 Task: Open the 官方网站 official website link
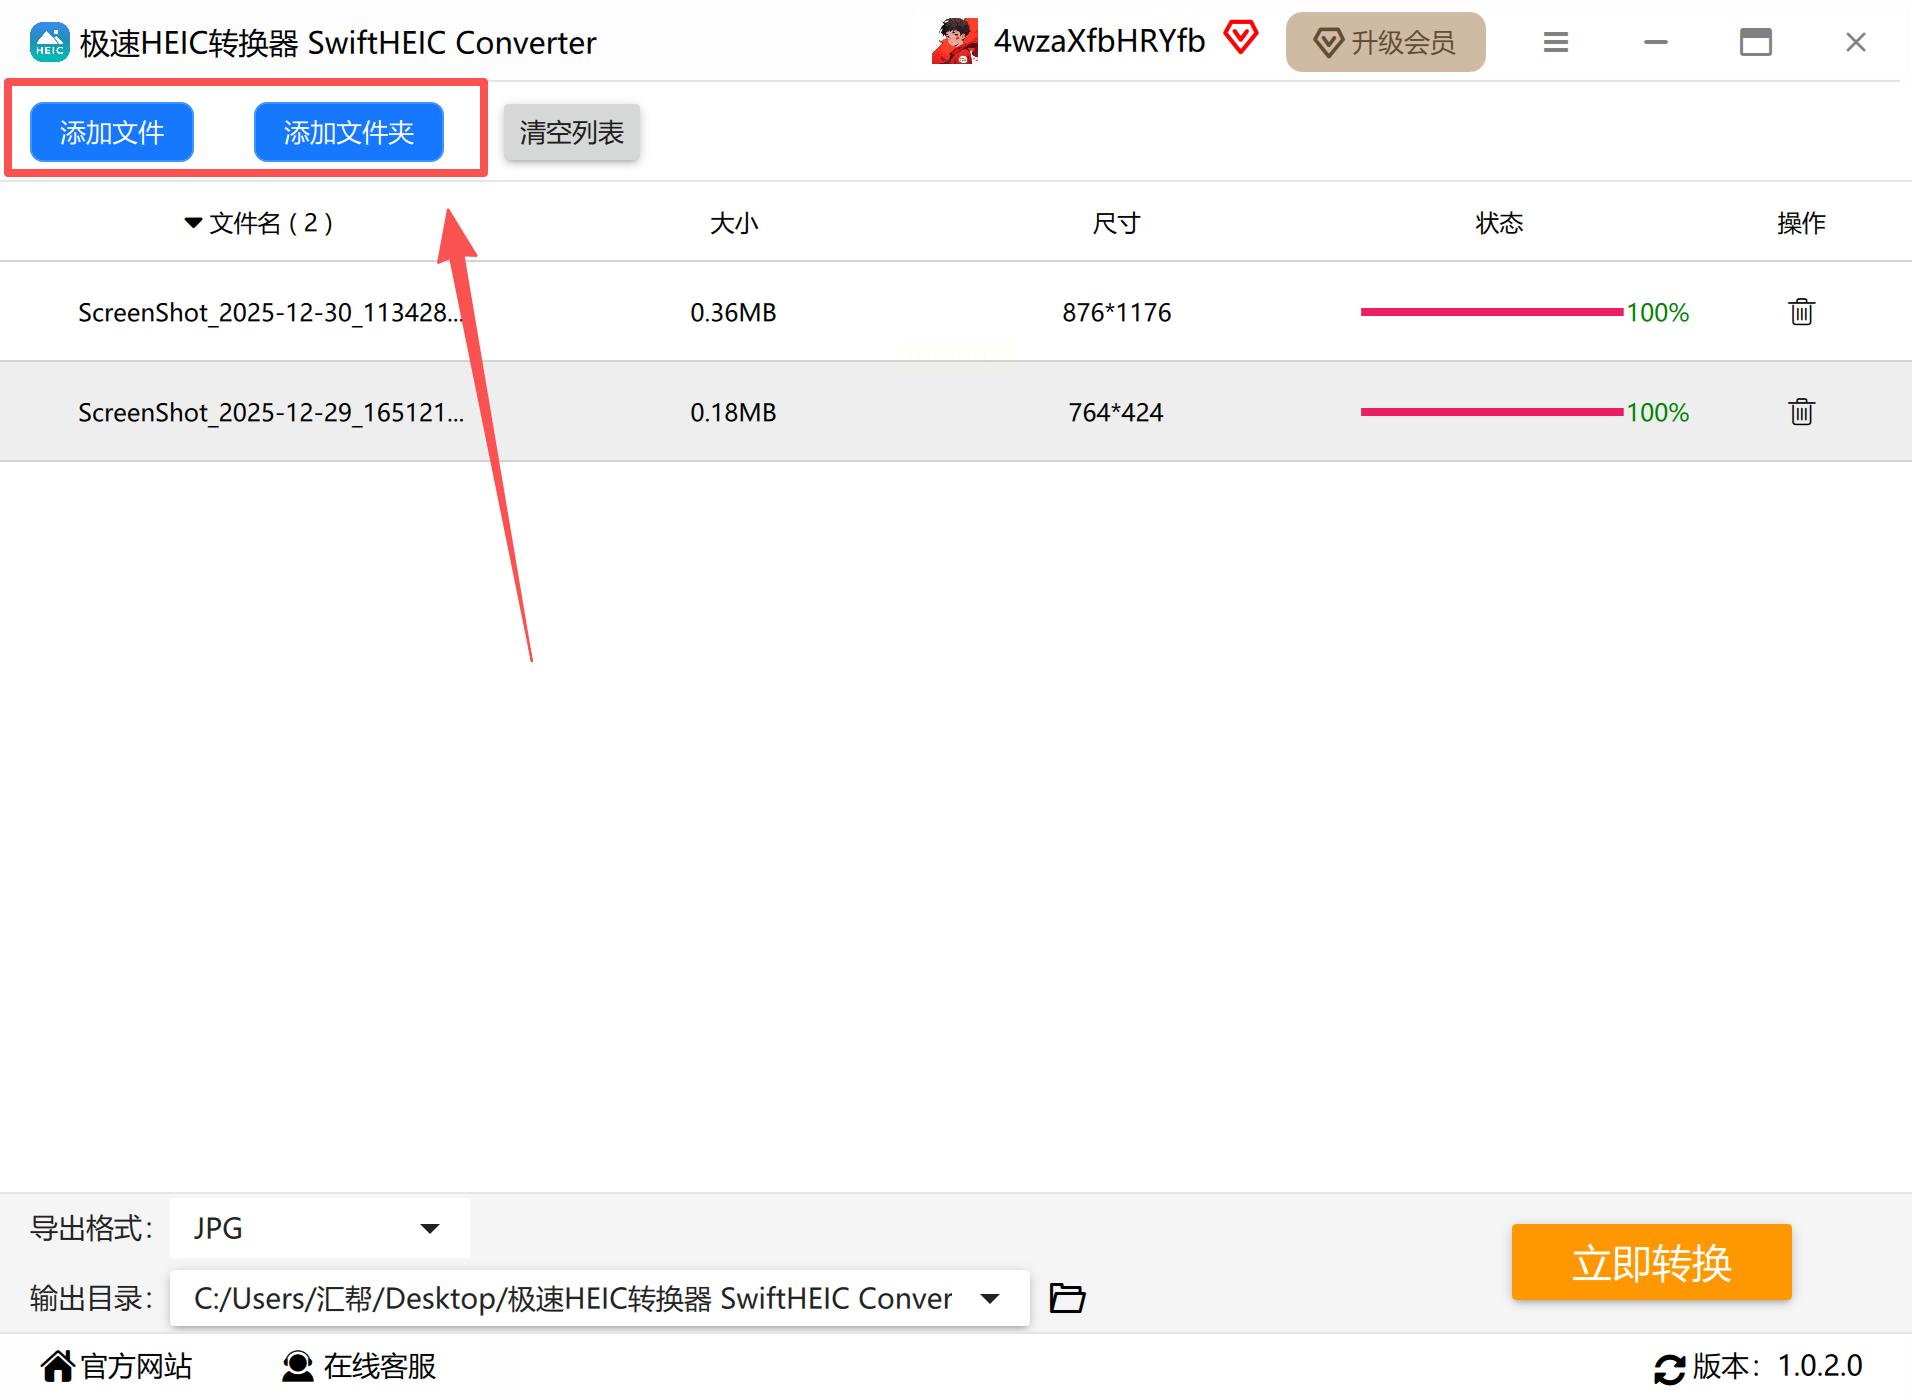(117, 1366)
